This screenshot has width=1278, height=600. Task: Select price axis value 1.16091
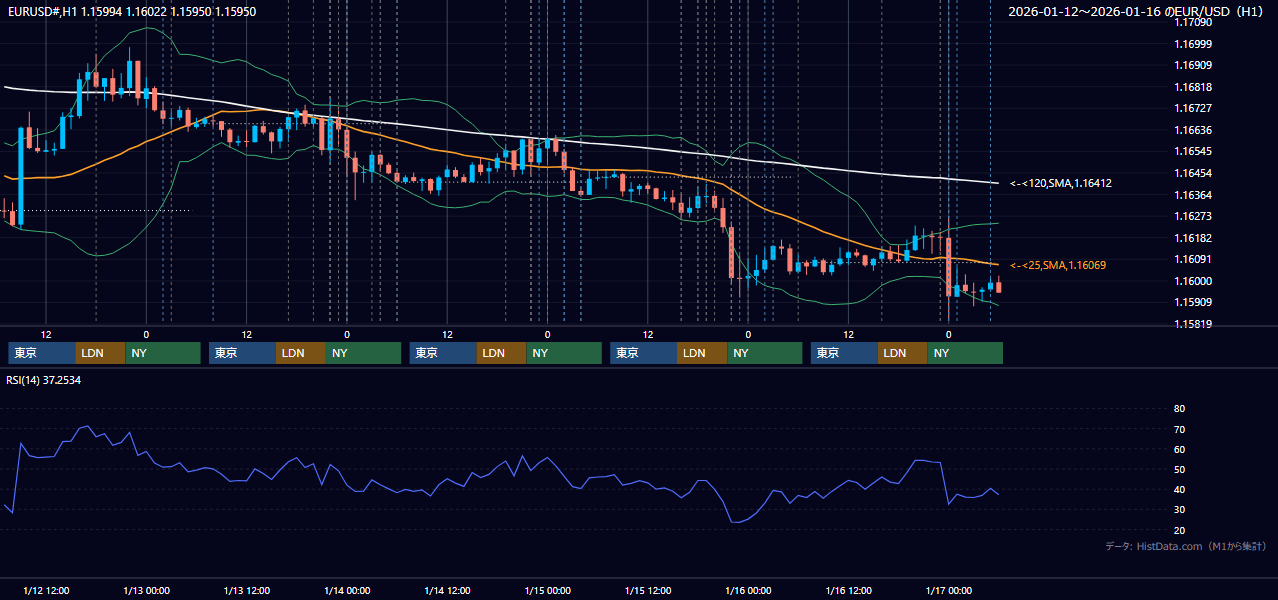point(1192,260)
